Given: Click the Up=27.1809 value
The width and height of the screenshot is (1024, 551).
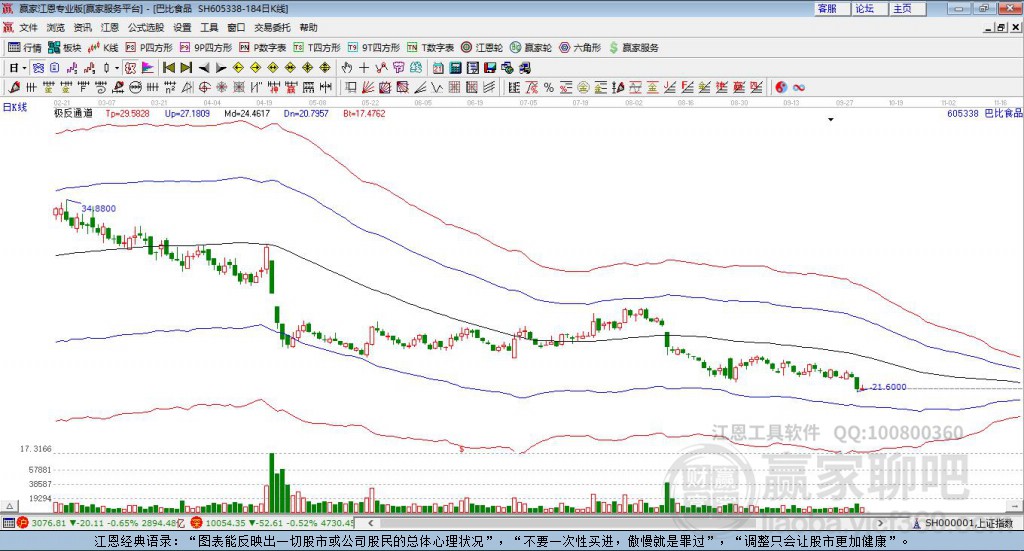Looking at the screenshot, I should [187, 114].
